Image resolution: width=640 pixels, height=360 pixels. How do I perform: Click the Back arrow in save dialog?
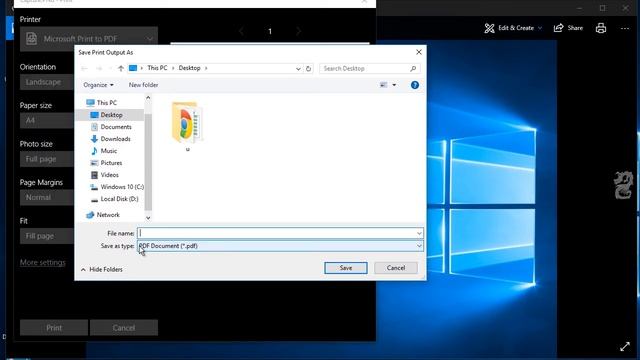[84, 69]
